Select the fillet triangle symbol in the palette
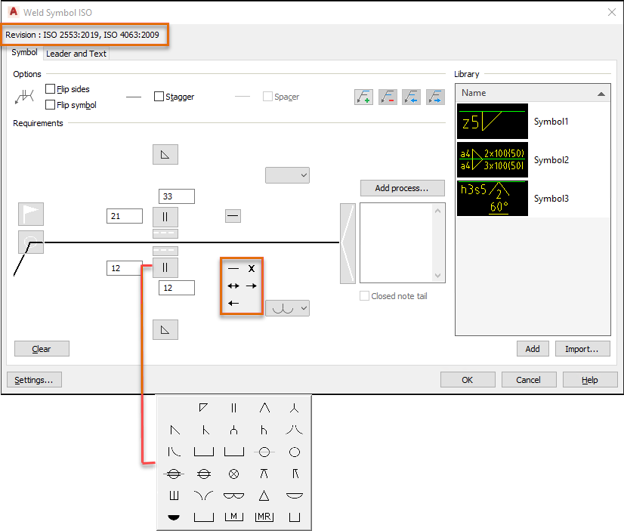Viewport: 624px width, 531px height. point(203,408)
